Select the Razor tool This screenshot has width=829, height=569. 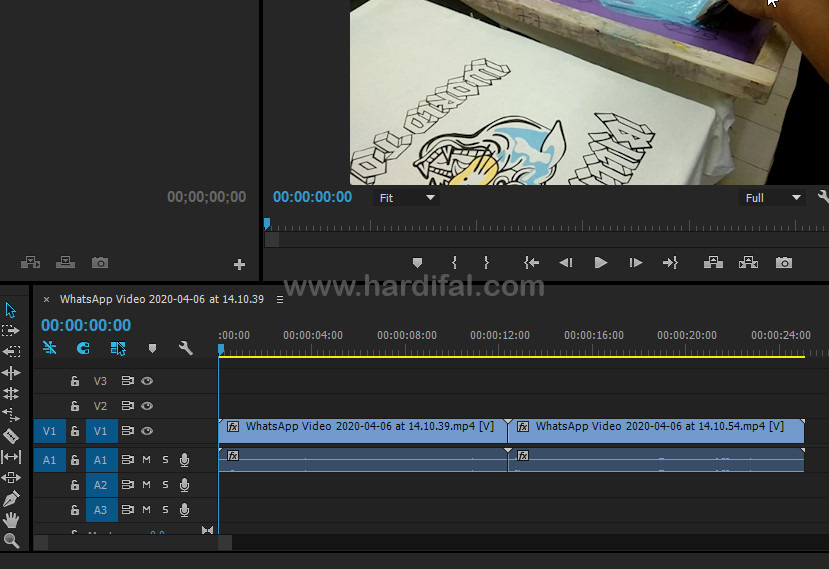[x=11, y=436]
